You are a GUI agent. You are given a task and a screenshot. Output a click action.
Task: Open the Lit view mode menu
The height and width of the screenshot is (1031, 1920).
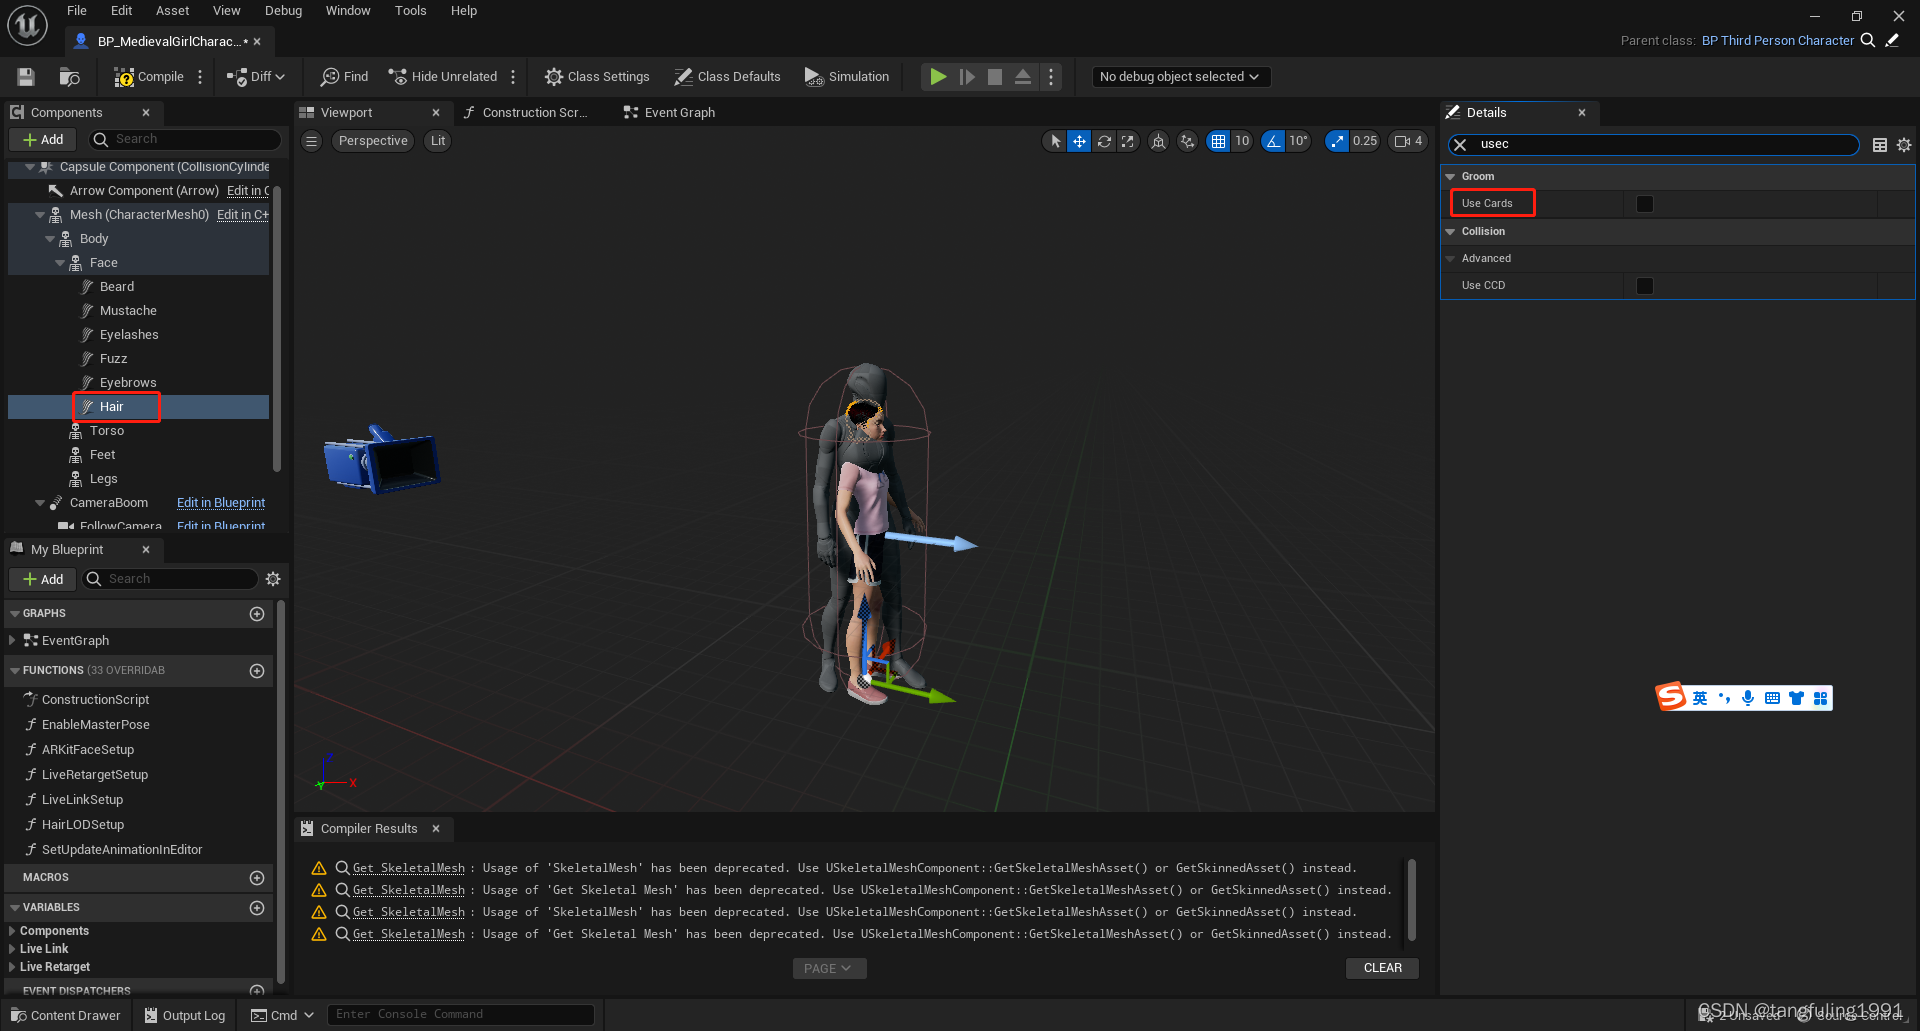pyautogui.click(x=438, y=141)
